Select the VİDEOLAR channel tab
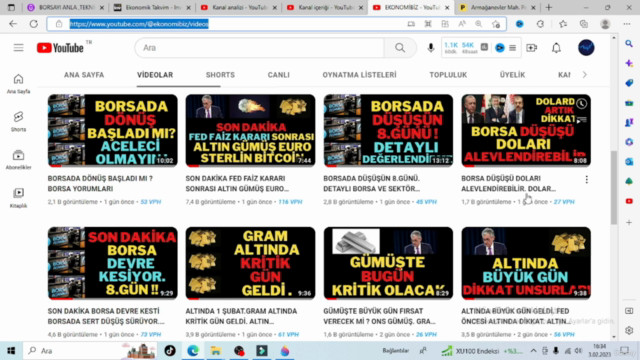640x360 pixels. click(x=155, y=75)
